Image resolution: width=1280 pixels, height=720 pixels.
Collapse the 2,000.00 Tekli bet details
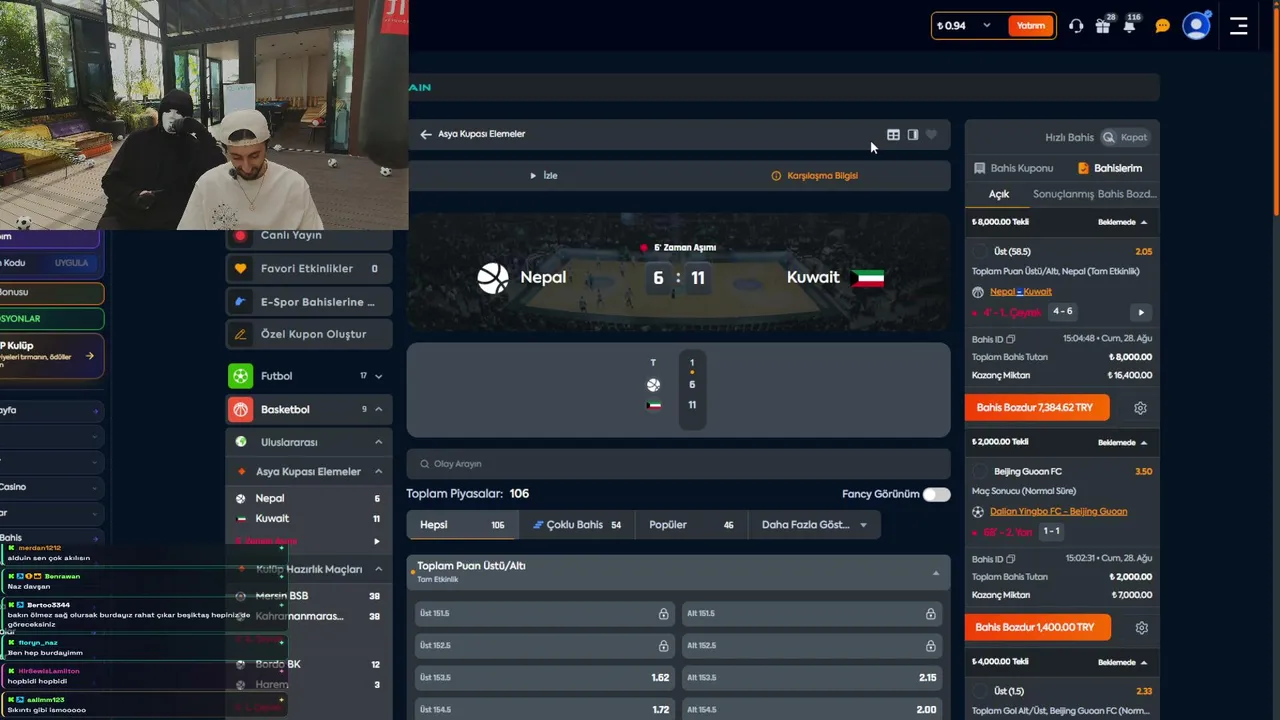1144,442
